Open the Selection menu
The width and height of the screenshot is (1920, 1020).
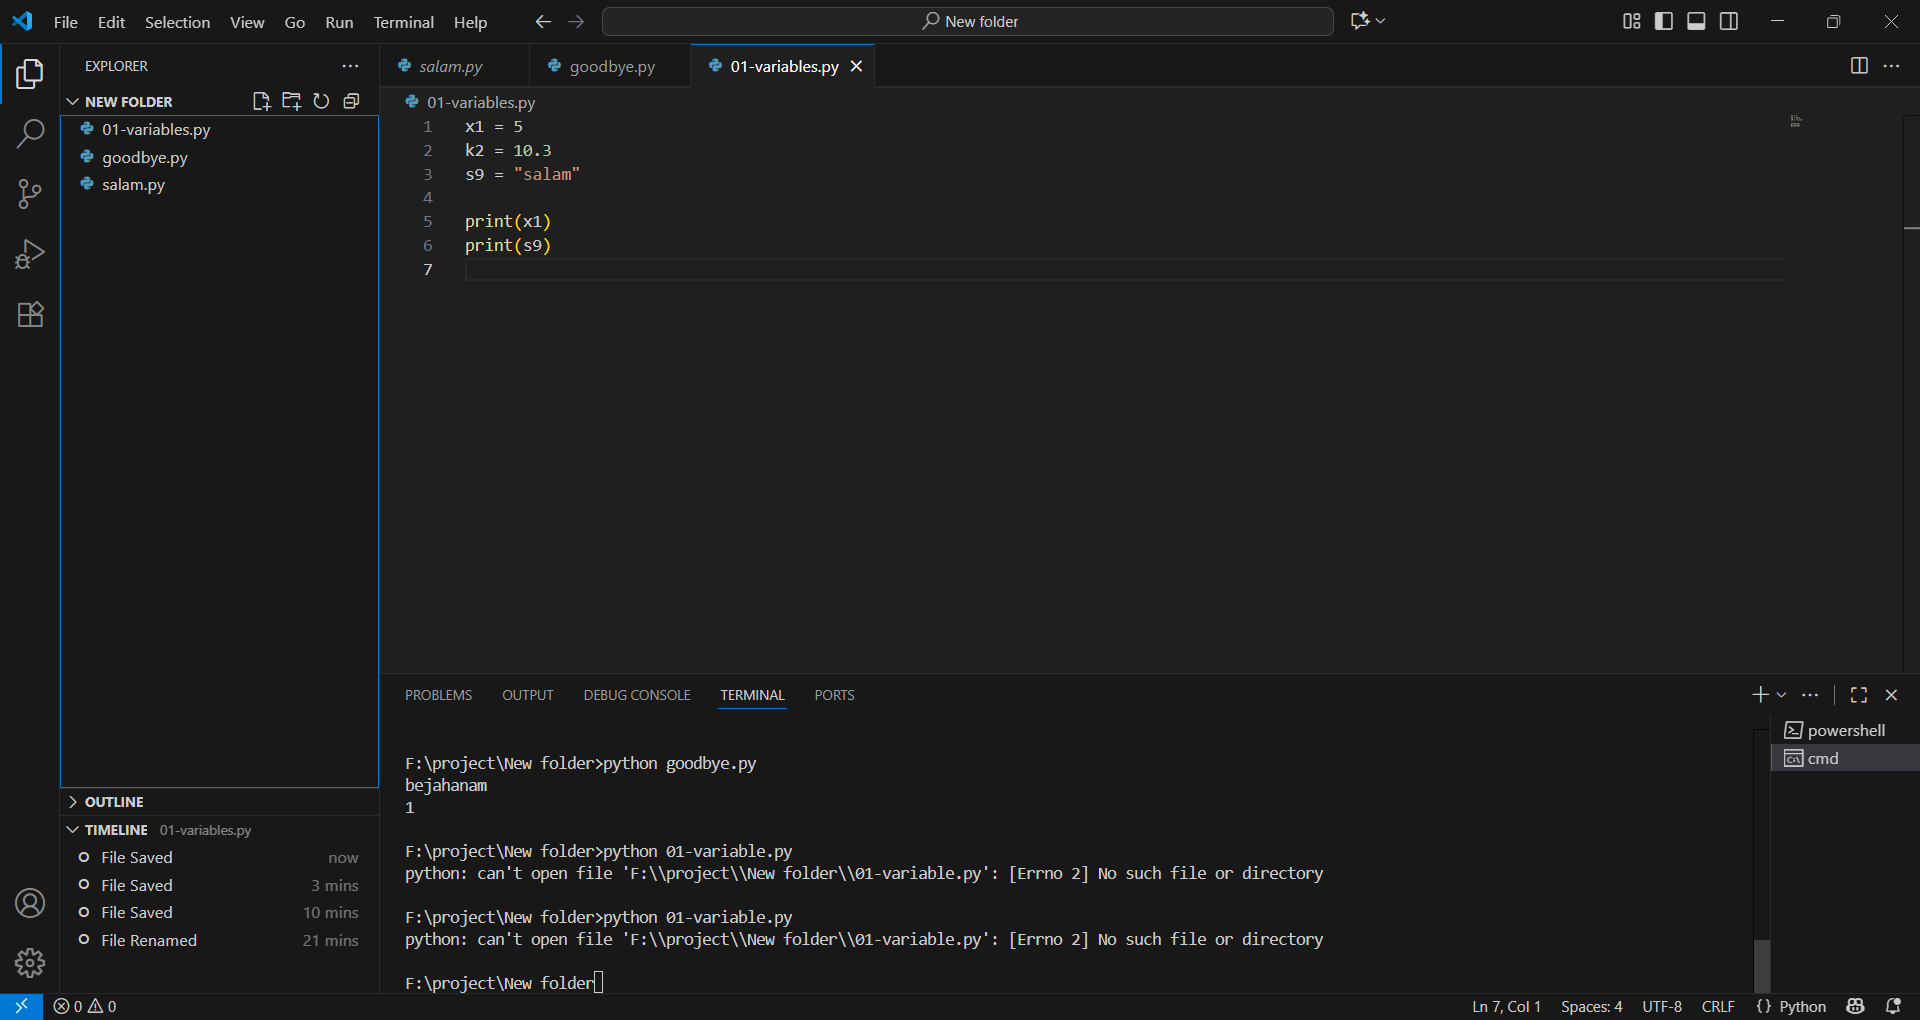(x=177, y=22)
